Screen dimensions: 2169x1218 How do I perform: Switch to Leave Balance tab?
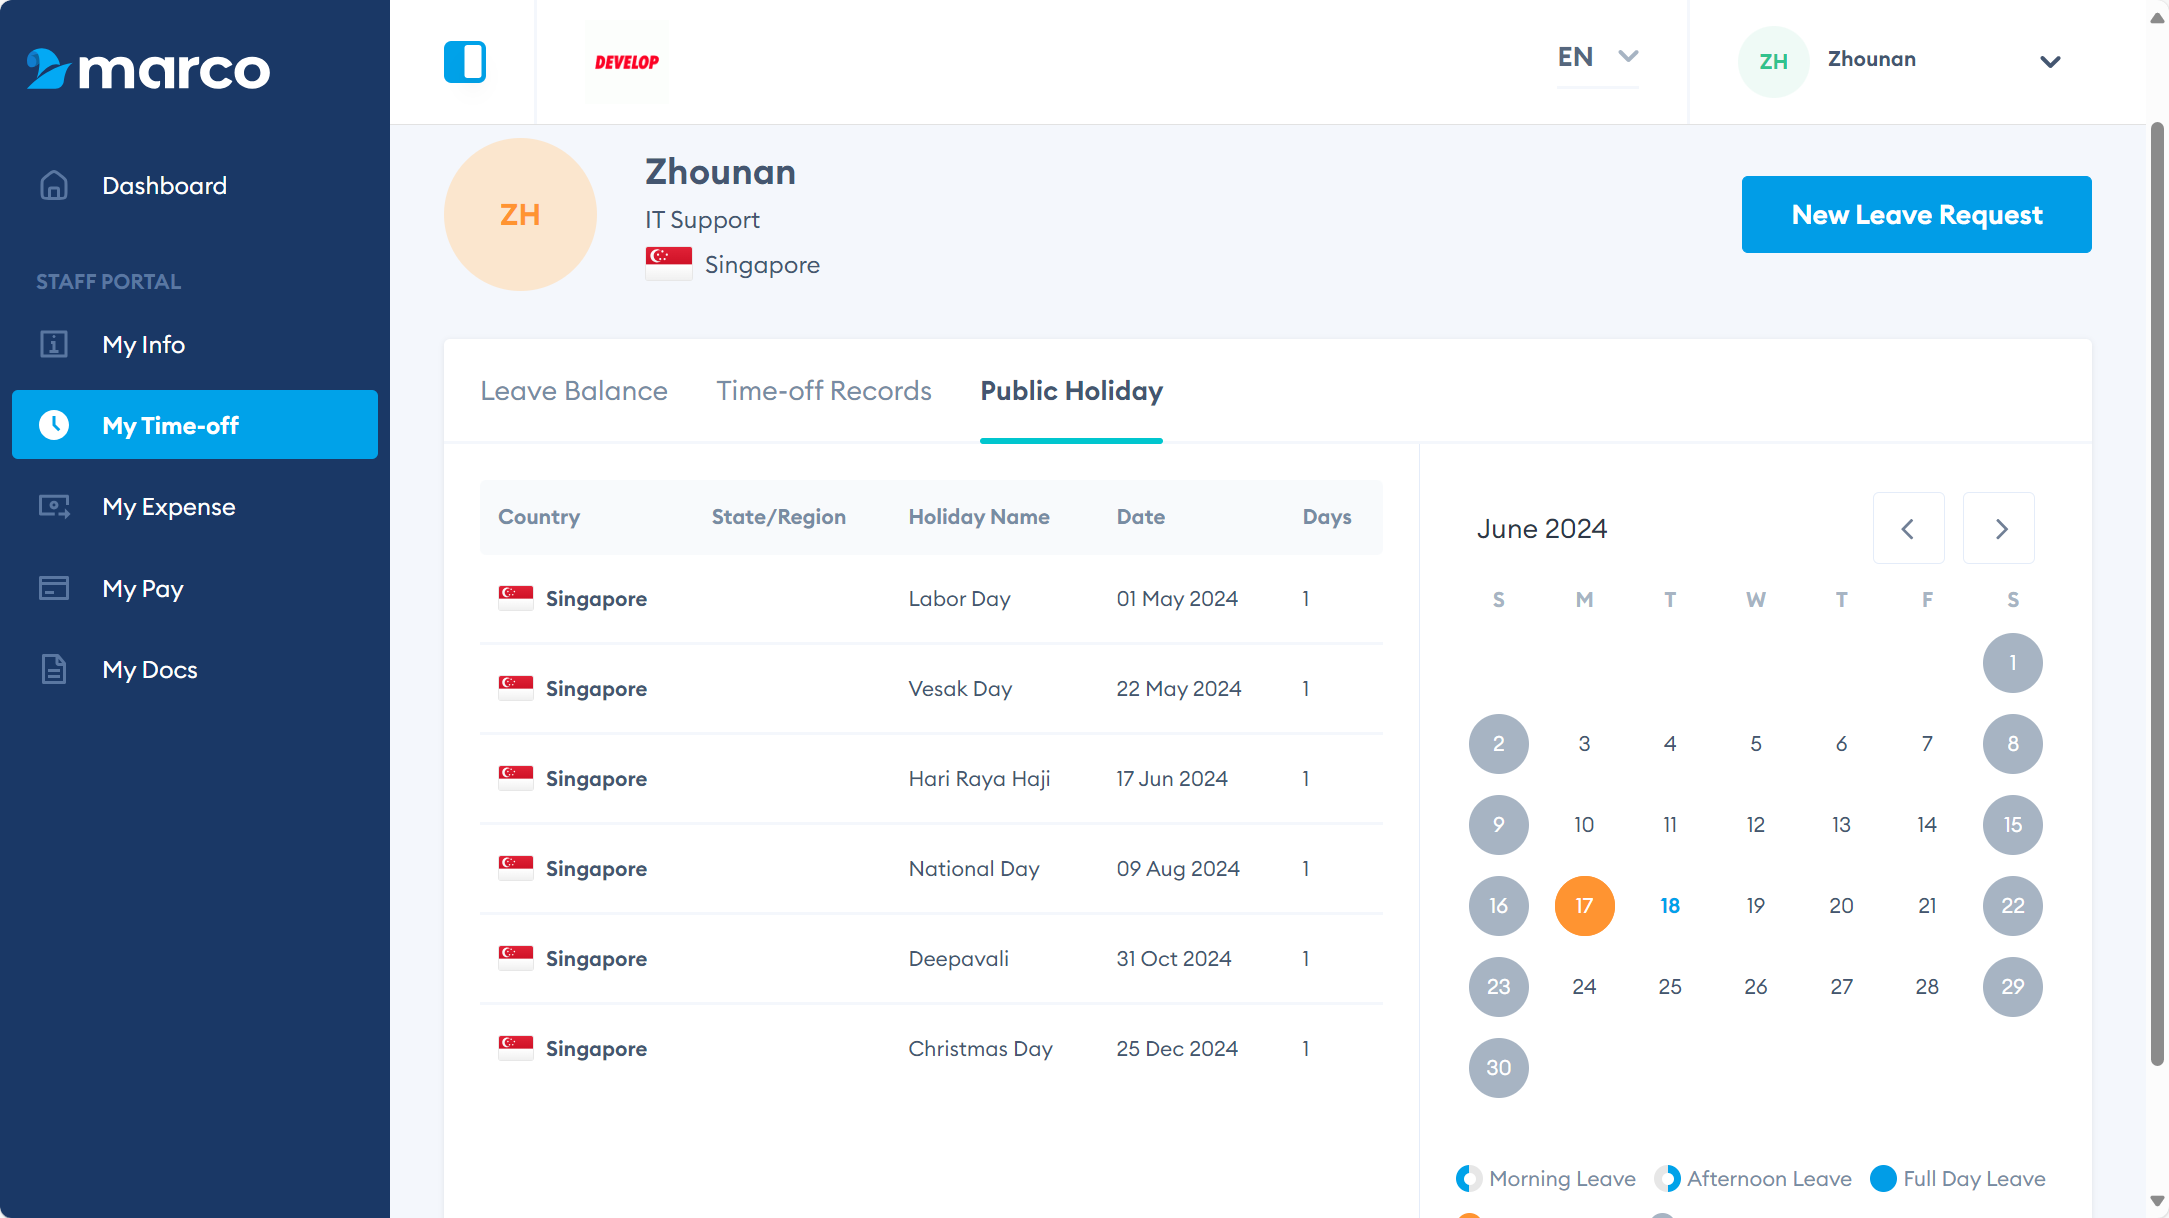point(574,391)
